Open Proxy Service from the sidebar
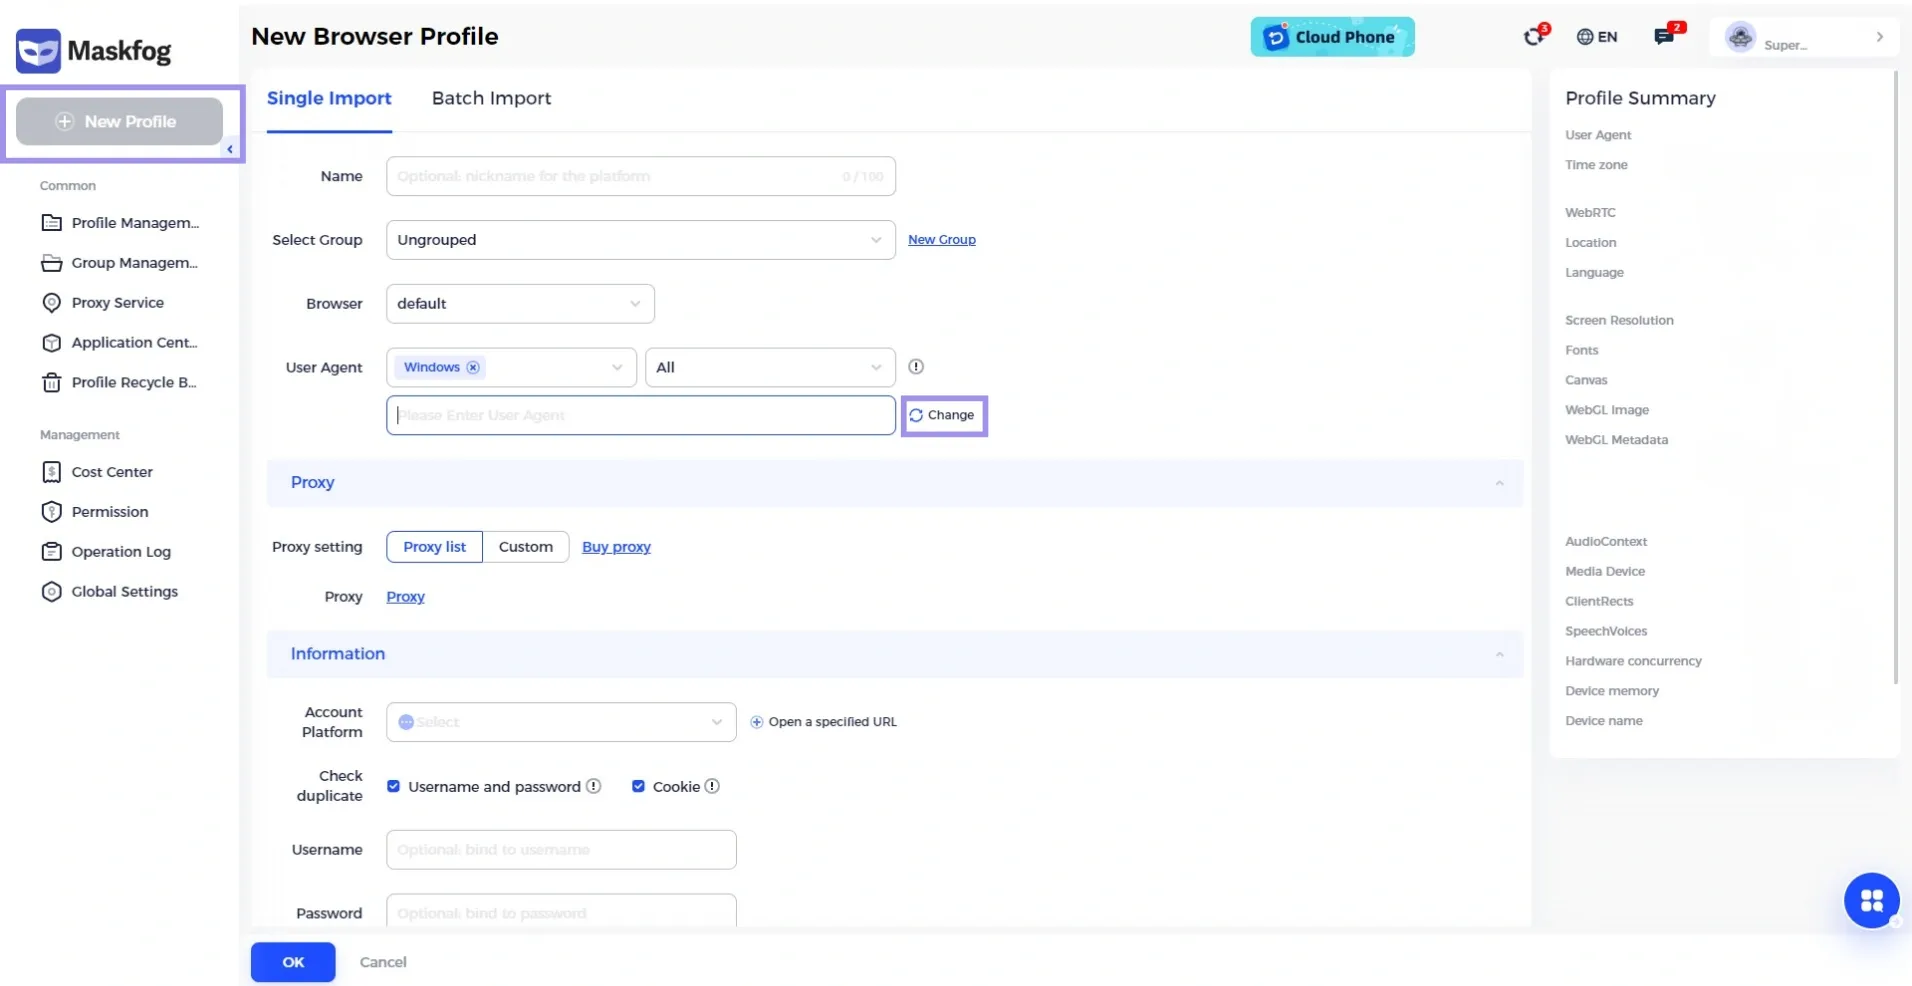 click(x=117, y=302)
